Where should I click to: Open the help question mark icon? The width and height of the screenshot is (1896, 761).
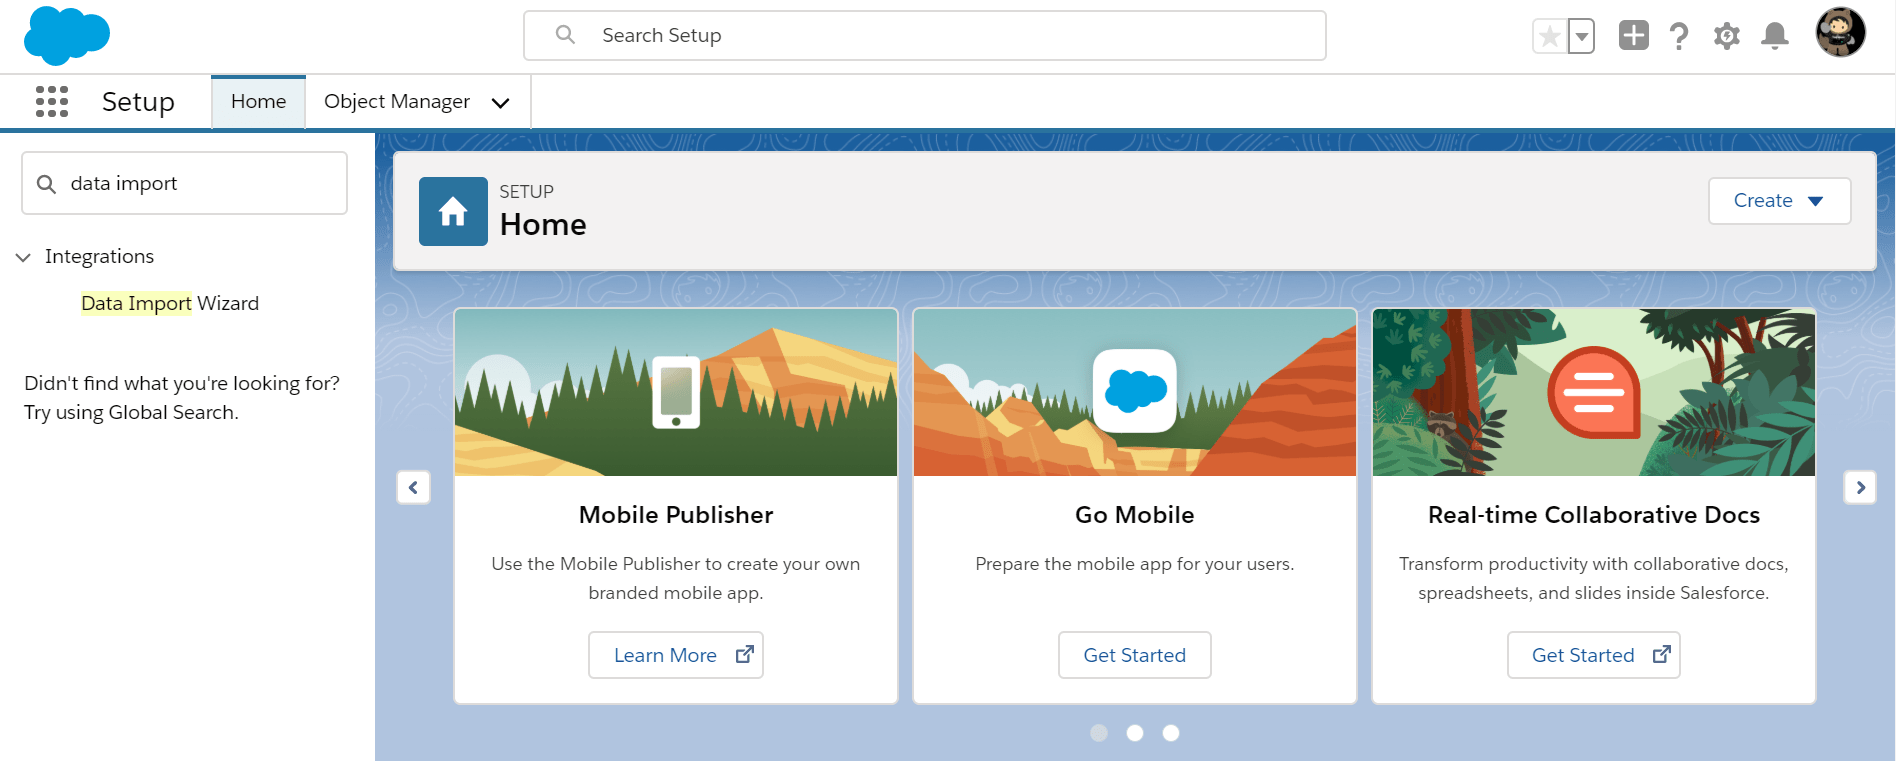coord(1679,36)
